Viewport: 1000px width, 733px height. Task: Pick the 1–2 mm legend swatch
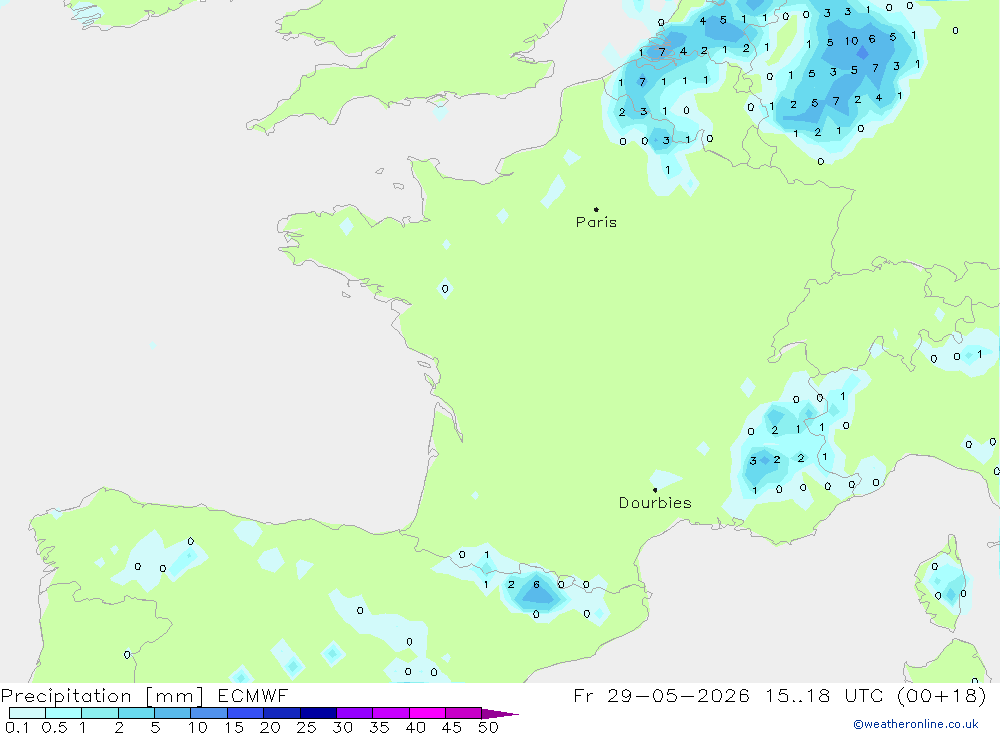point(100,713)
